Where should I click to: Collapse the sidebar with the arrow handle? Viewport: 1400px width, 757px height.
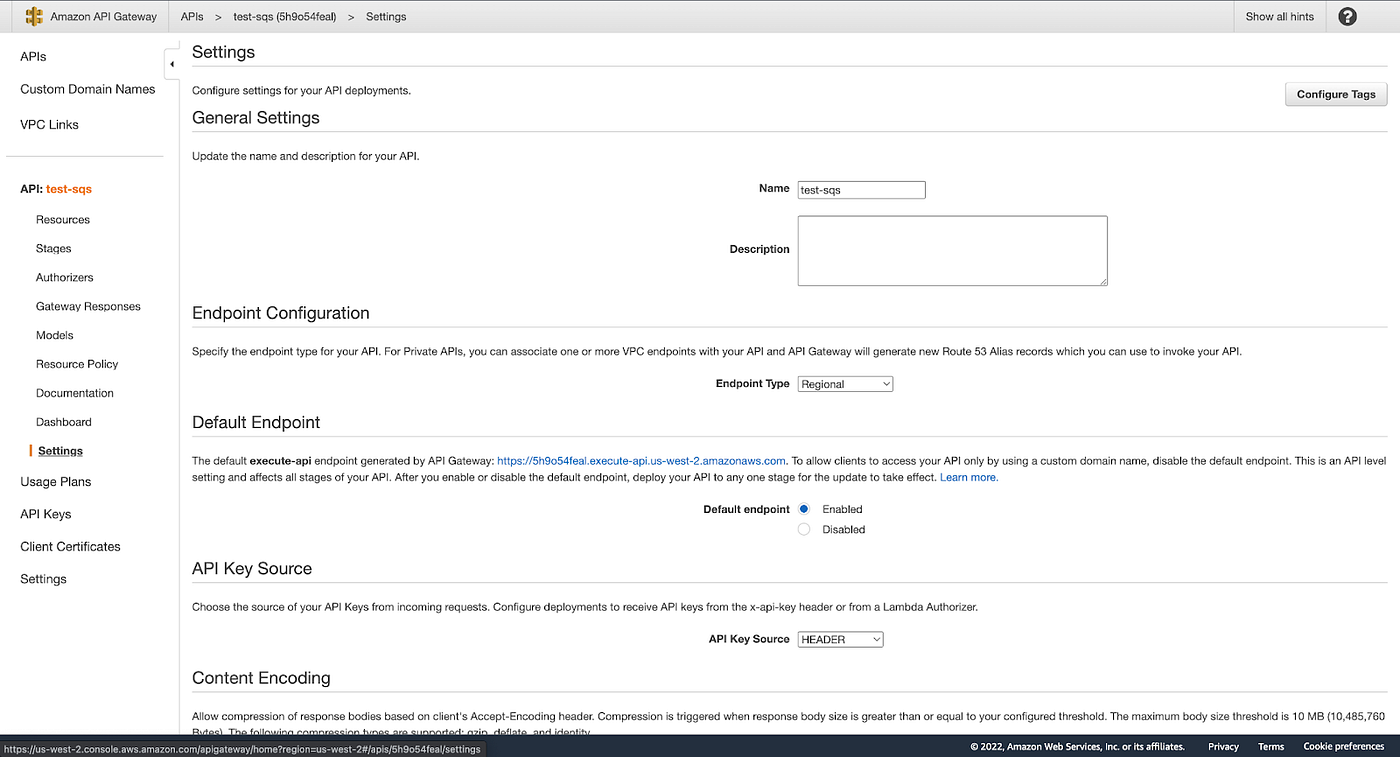pyautogui.click(x=172, y=64)
